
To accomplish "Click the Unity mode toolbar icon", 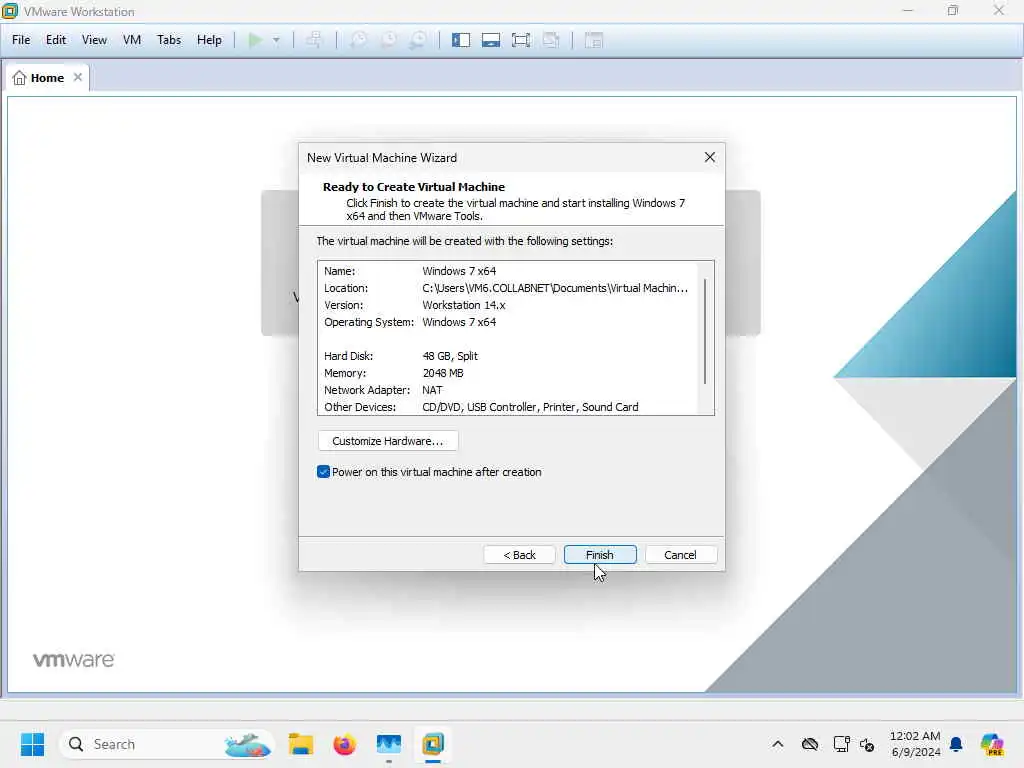I will click(x=551, y=40).
